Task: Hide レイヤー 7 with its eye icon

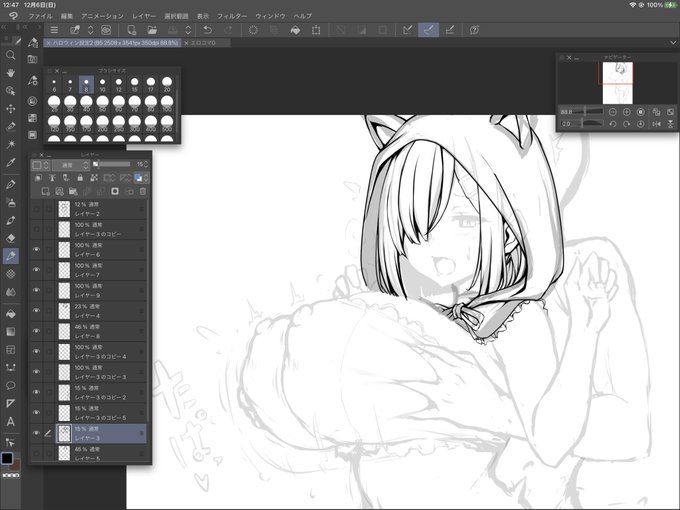Action: (36, 270)
